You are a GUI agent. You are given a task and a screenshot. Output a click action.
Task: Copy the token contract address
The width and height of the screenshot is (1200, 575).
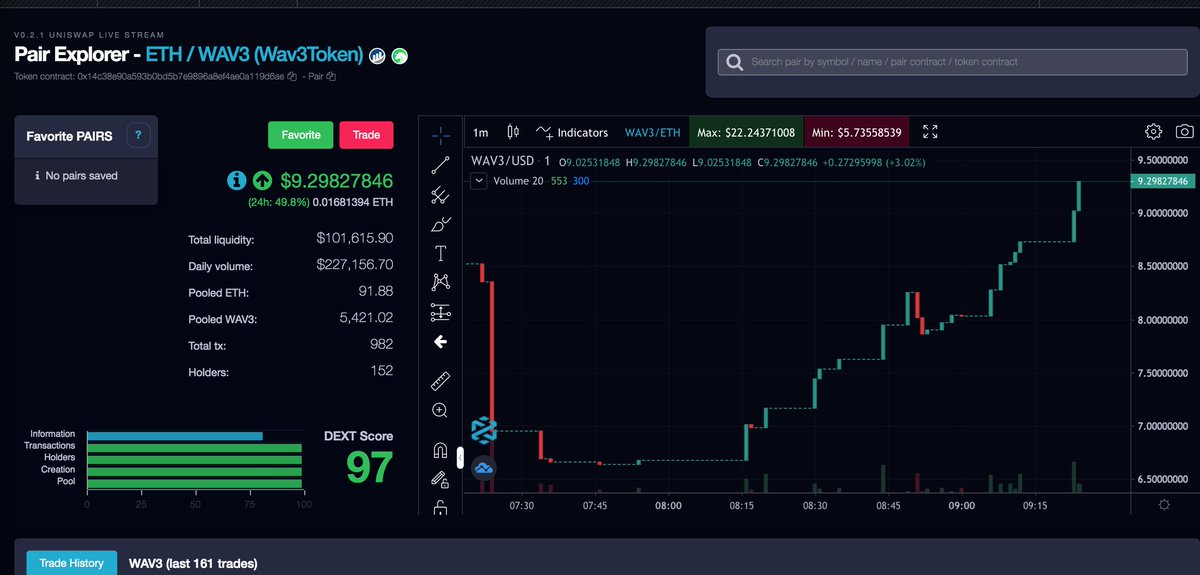pyautogui.click(x=292, y=77)
